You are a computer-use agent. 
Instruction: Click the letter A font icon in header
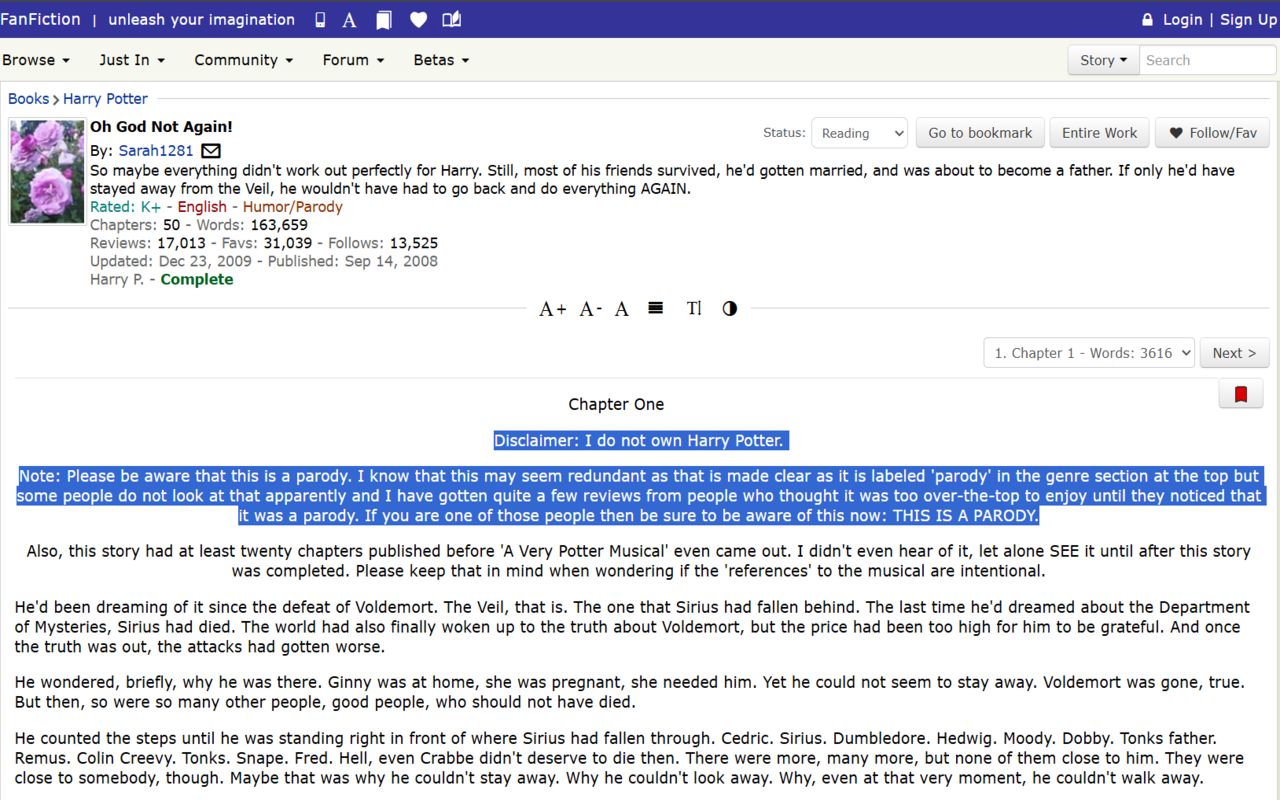click(350, 20)
